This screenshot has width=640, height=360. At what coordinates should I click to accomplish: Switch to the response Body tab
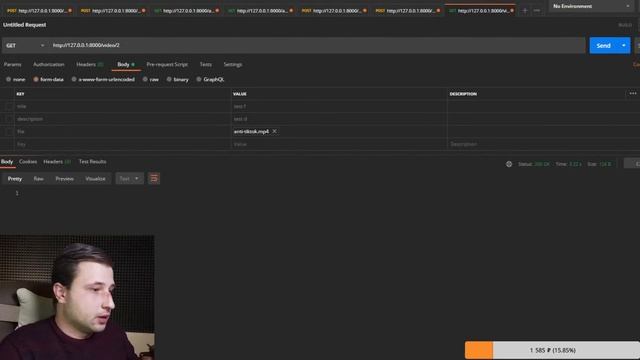click(x=7, y=162)
